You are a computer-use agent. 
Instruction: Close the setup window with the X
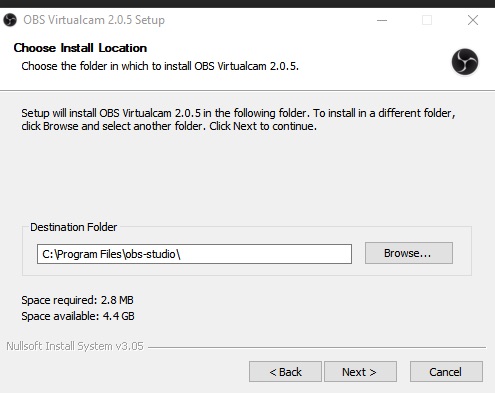point(473,20)
